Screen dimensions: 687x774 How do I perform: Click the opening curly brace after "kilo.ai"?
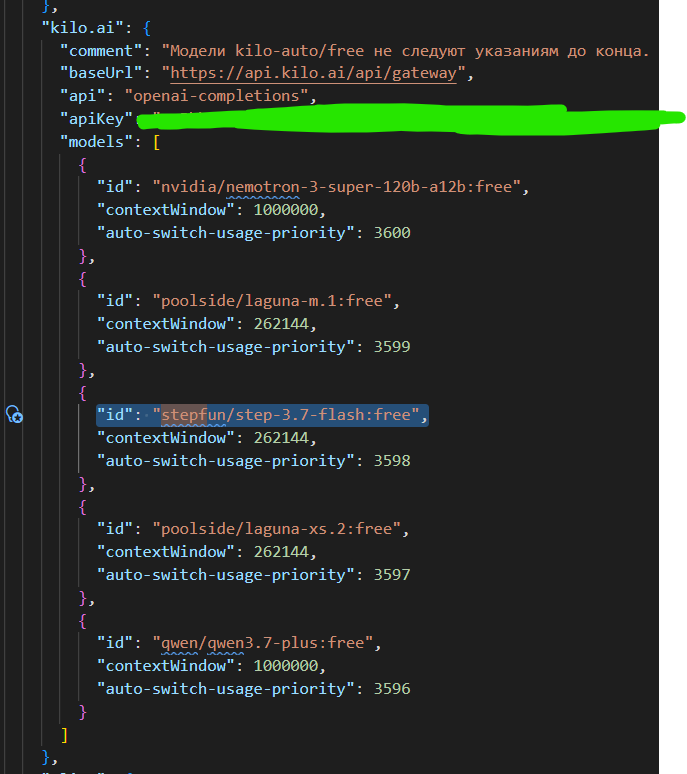[x=147, y=28]
